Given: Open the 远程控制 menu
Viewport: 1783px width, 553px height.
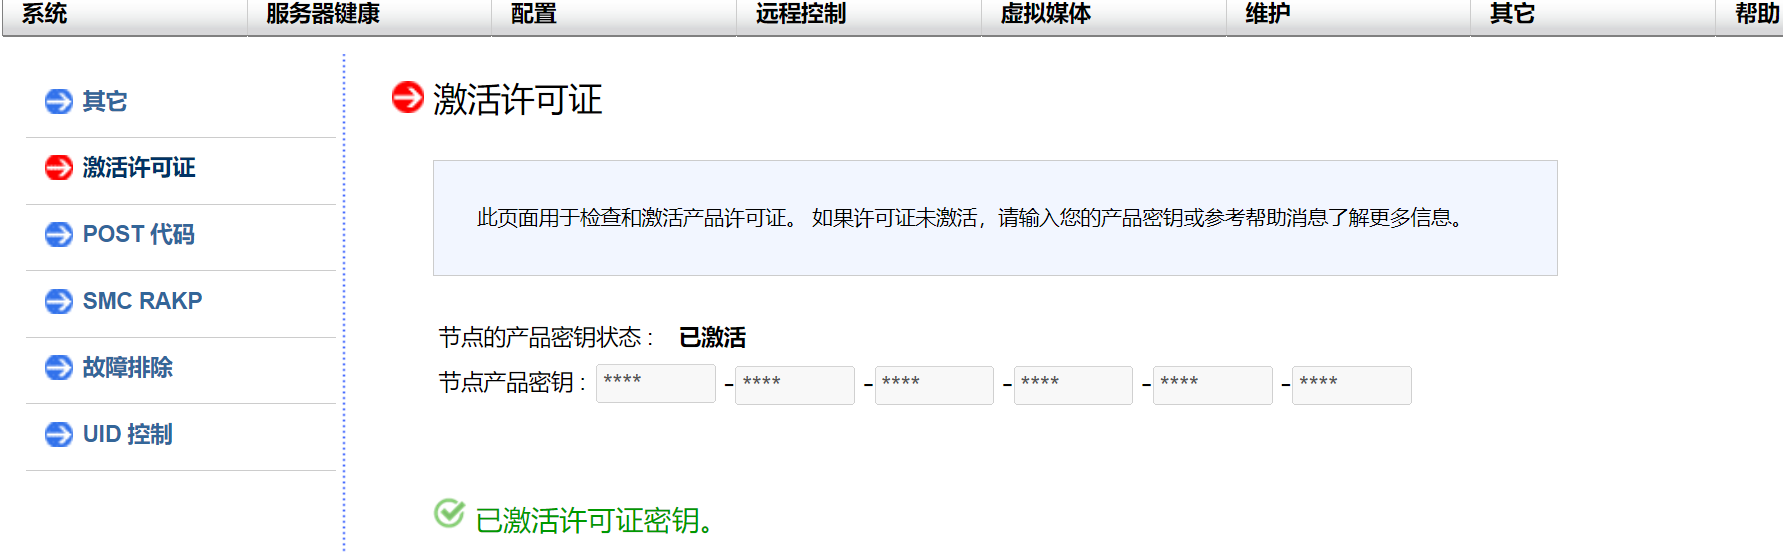Looking at the screenshot, I should click(801, 14).
